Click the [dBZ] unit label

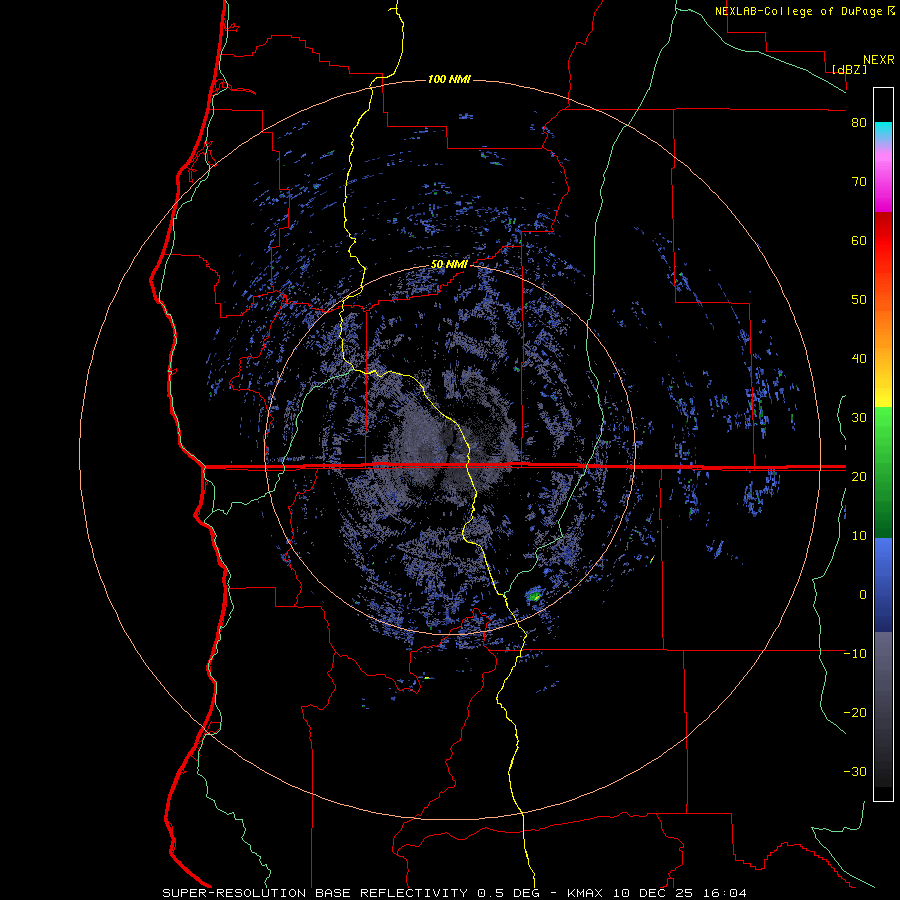coord(849,69)
